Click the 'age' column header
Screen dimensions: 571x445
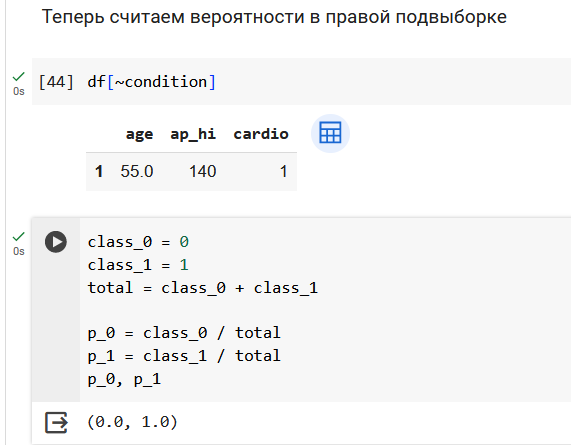139,134
